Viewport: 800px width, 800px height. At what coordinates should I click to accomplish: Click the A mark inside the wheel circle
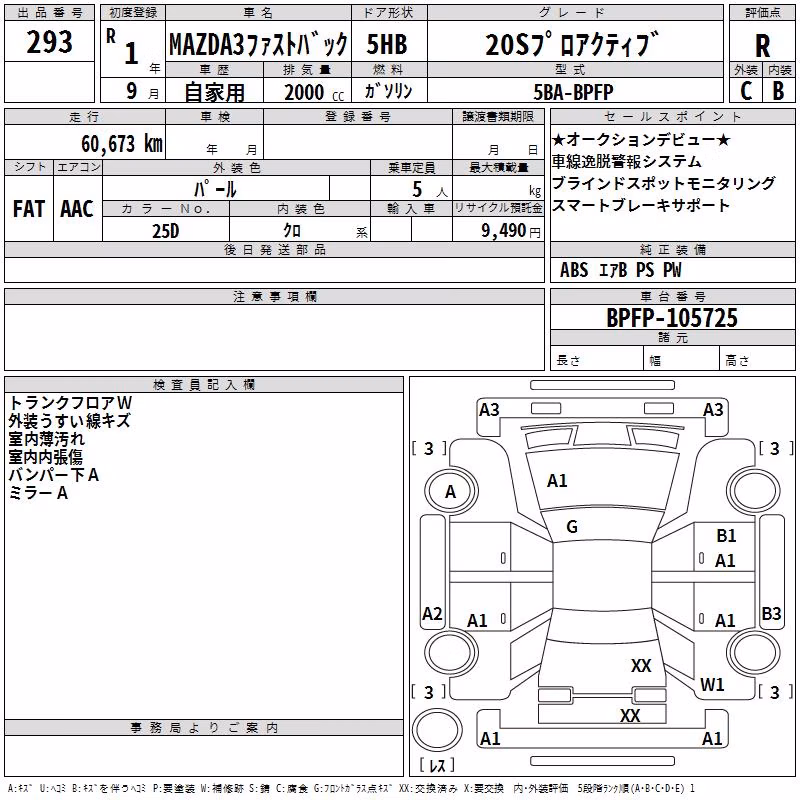(450, 492)
